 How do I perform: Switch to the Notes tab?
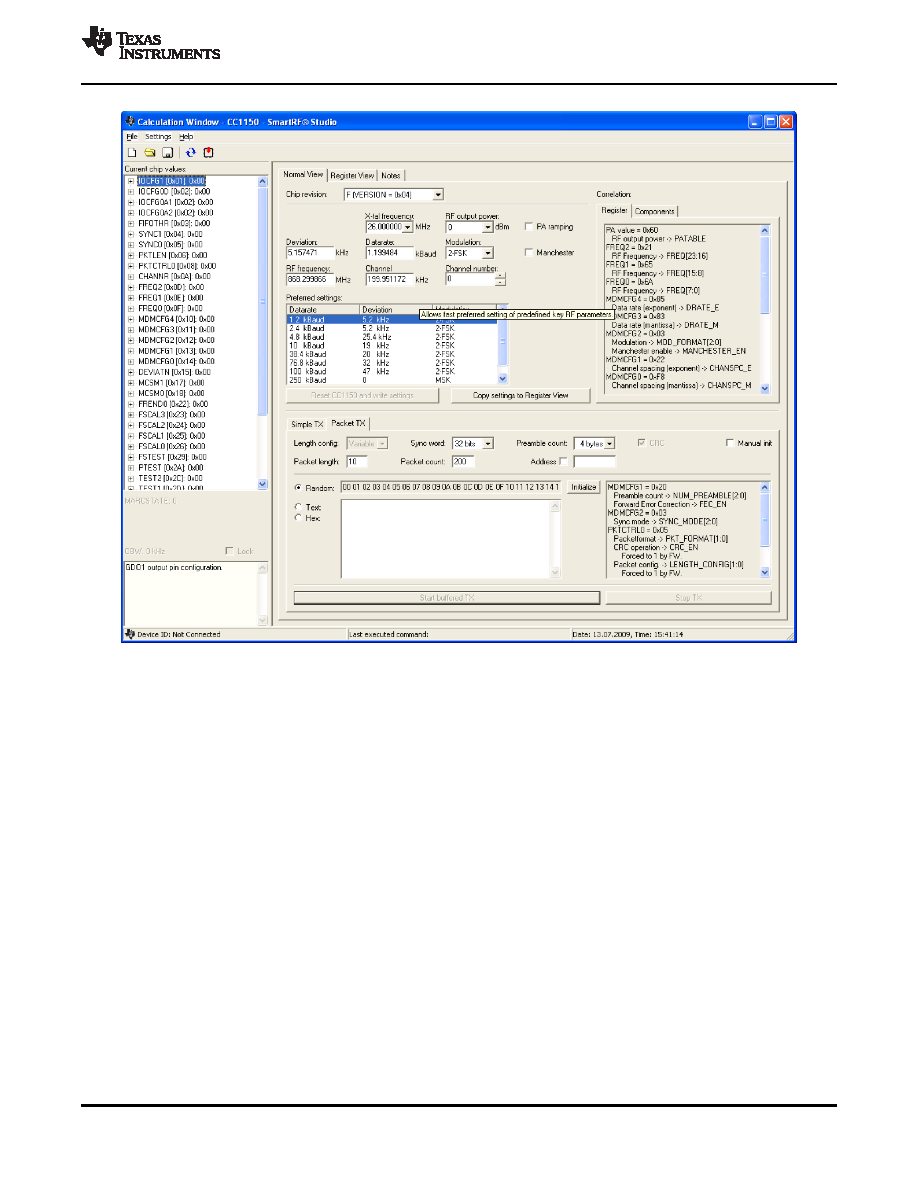tap(391, 175)
